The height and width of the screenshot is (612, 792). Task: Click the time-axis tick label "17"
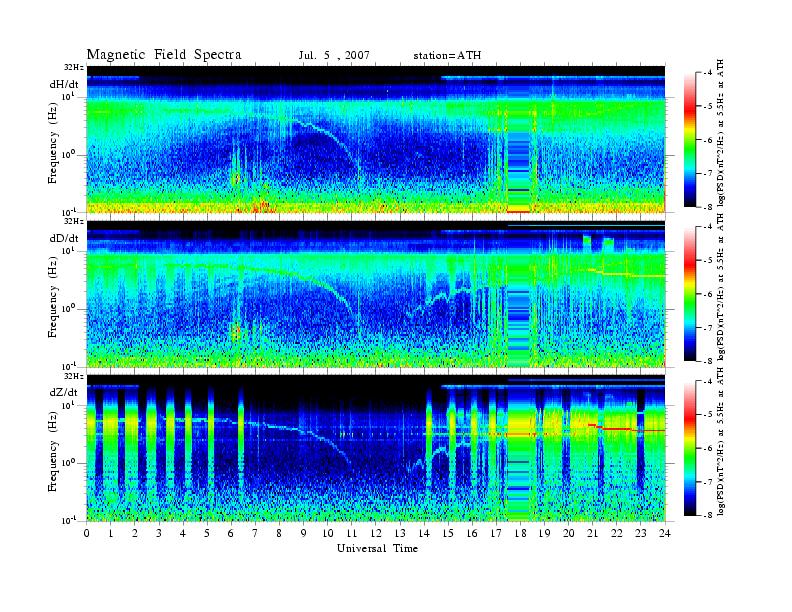pyautogui.click(x=497, y=533)
